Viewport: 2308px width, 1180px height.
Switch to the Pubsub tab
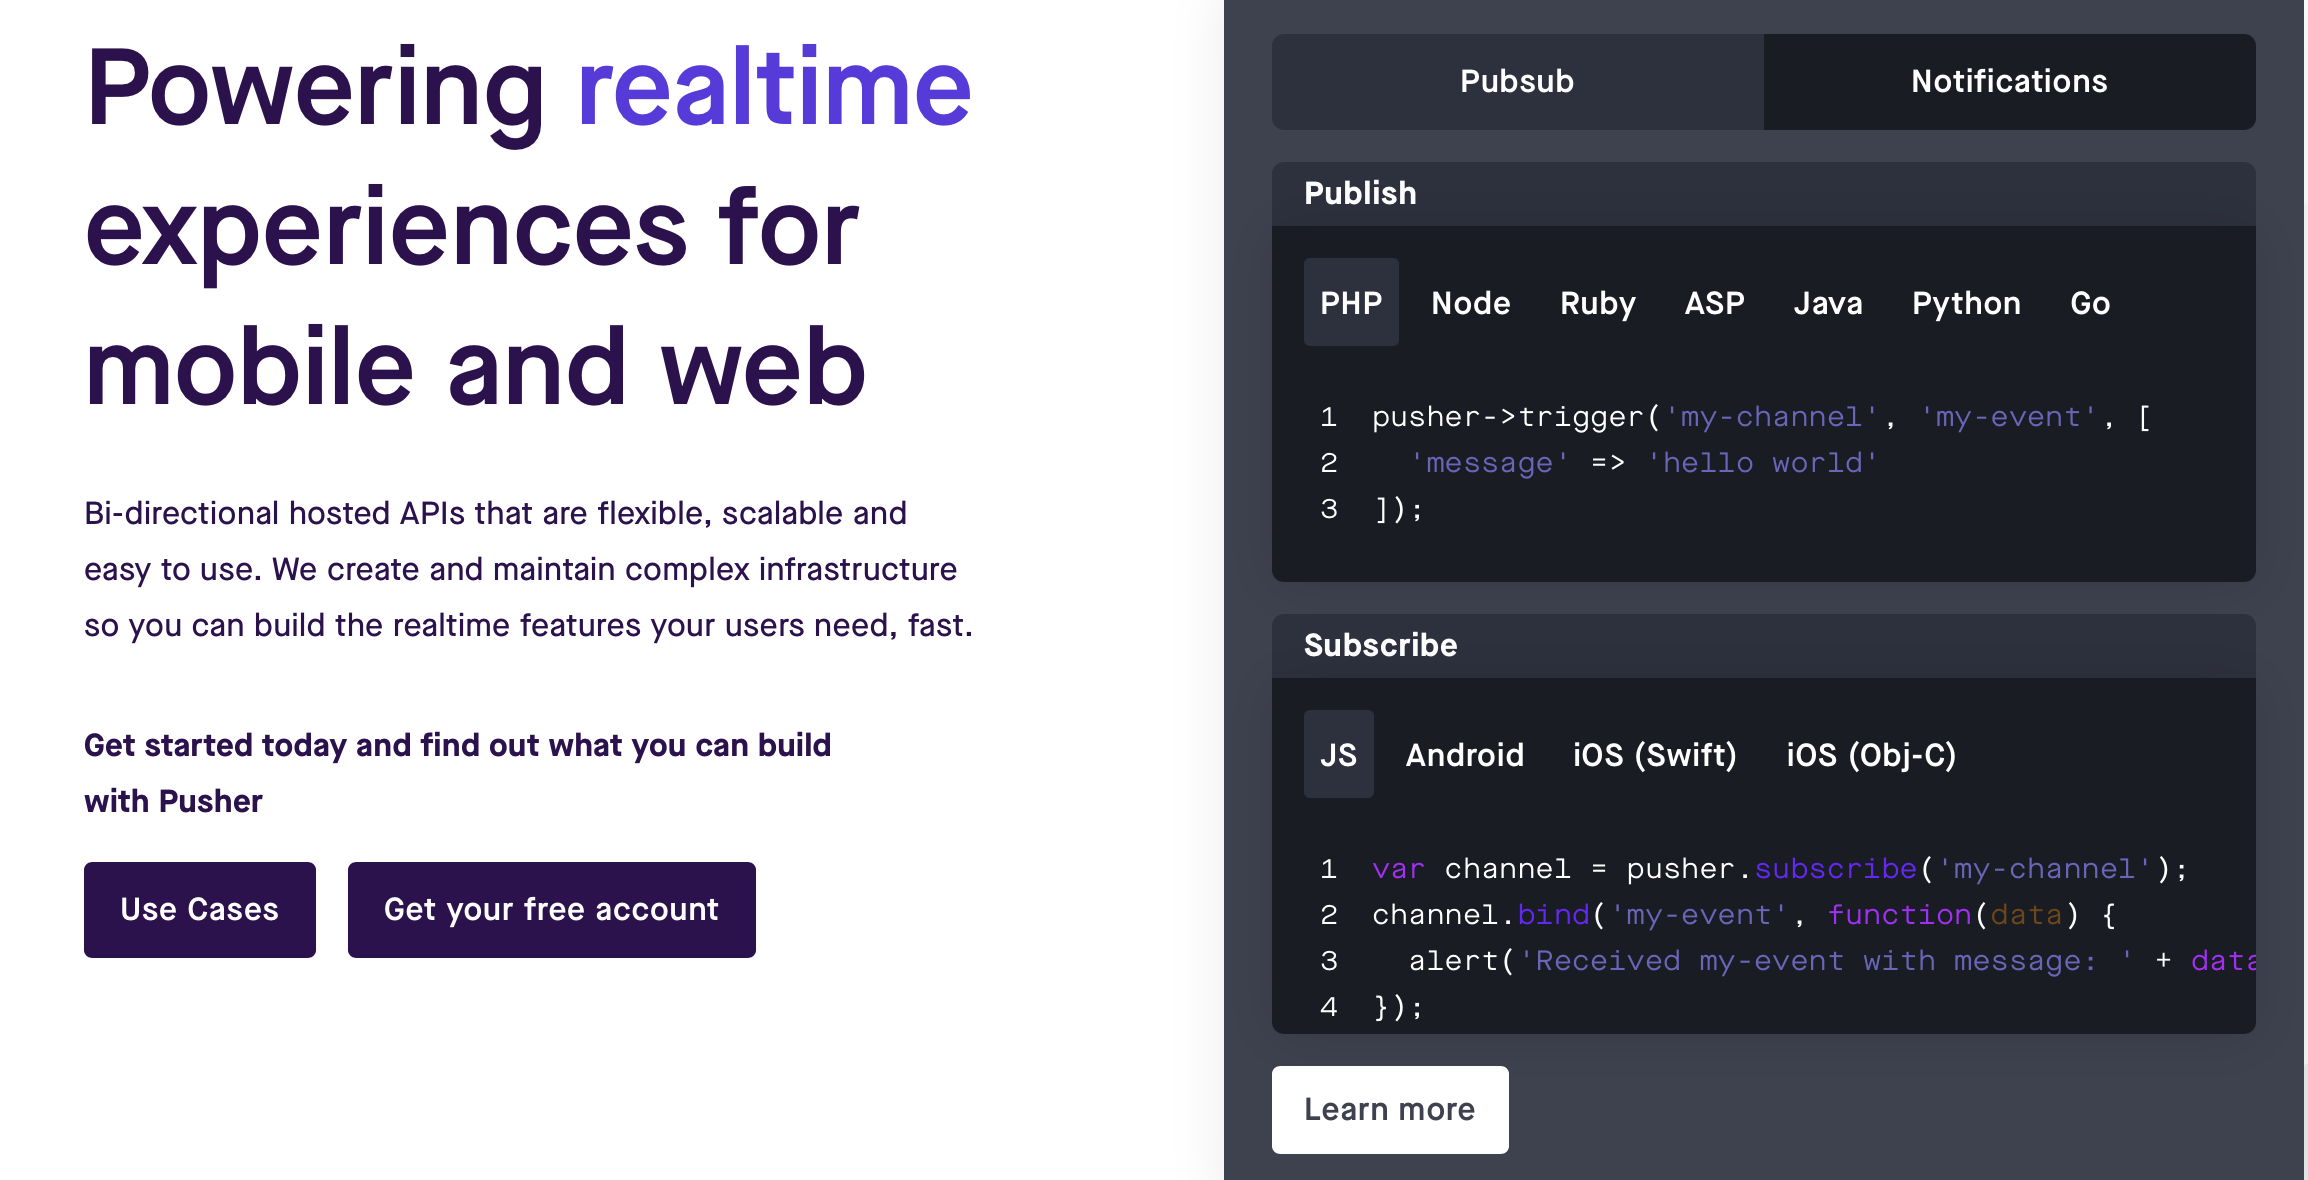[x=1517, y=82]
